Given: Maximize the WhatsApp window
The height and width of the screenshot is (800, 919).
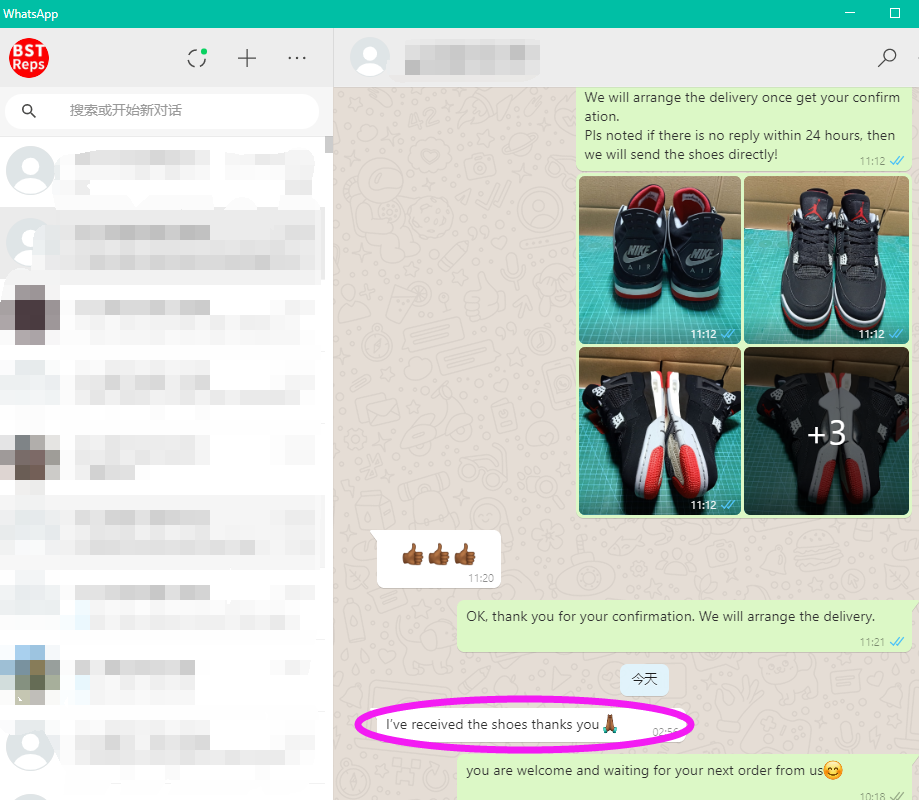Looking at the screenshot, I should 894,13.
